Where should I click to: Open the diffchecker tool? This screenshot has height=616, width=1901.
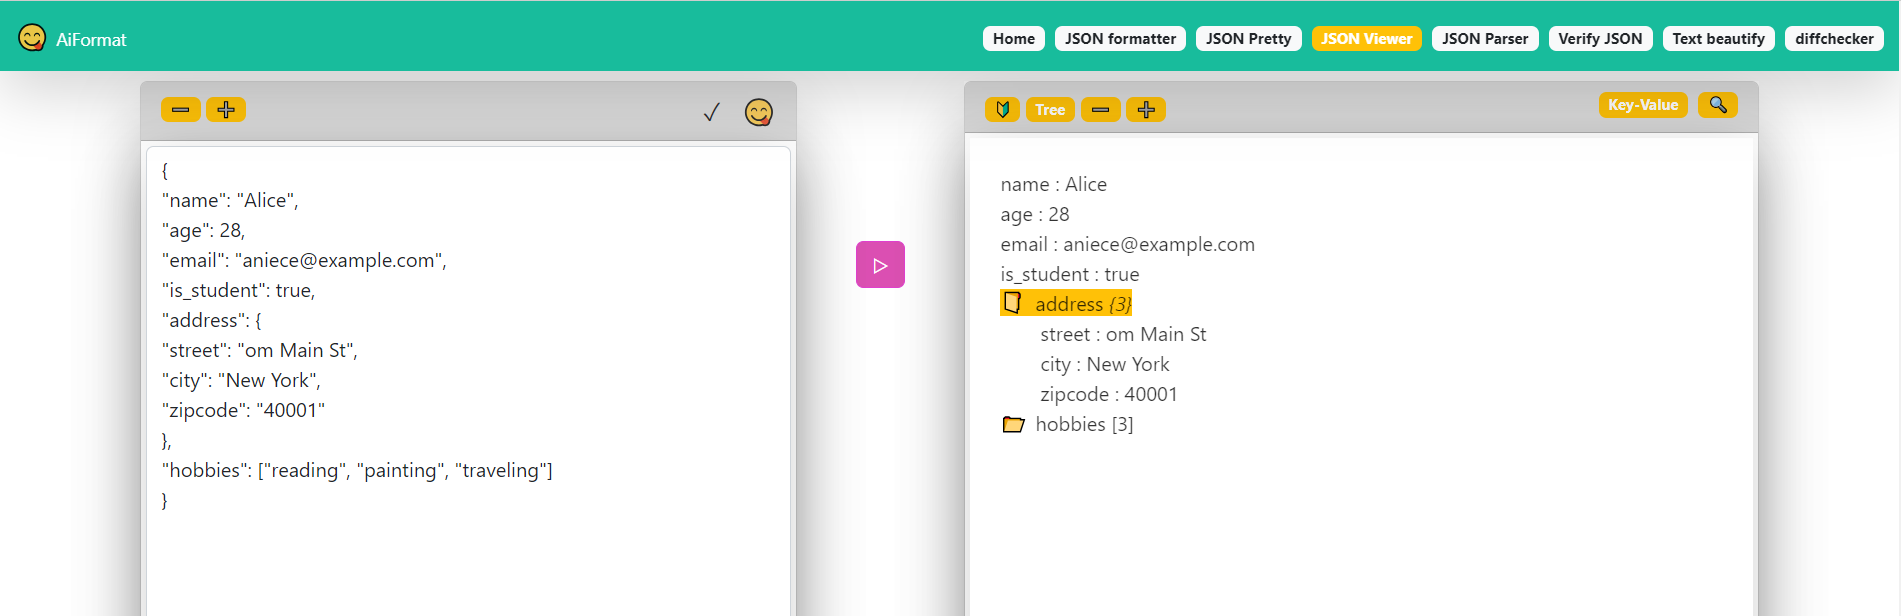[1834, 39]
